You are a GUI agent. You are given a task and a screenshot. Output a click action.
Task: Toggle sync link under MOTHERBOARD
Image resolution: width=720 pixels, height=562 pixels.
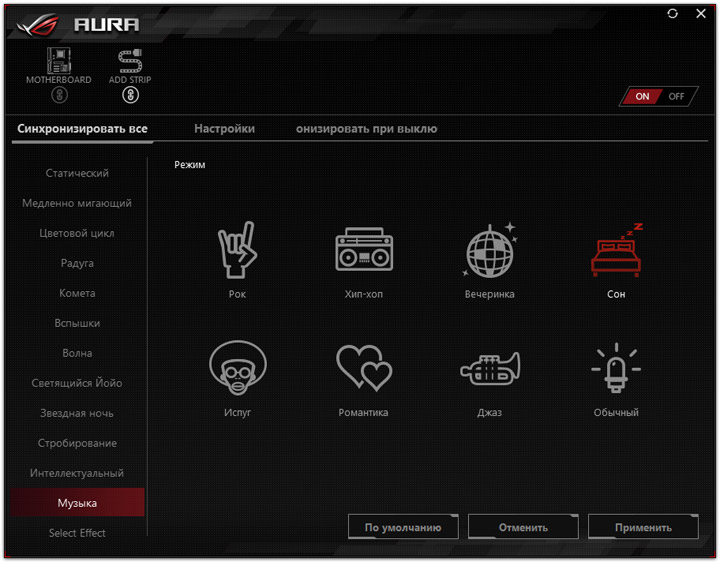click(x=59, y=95)
